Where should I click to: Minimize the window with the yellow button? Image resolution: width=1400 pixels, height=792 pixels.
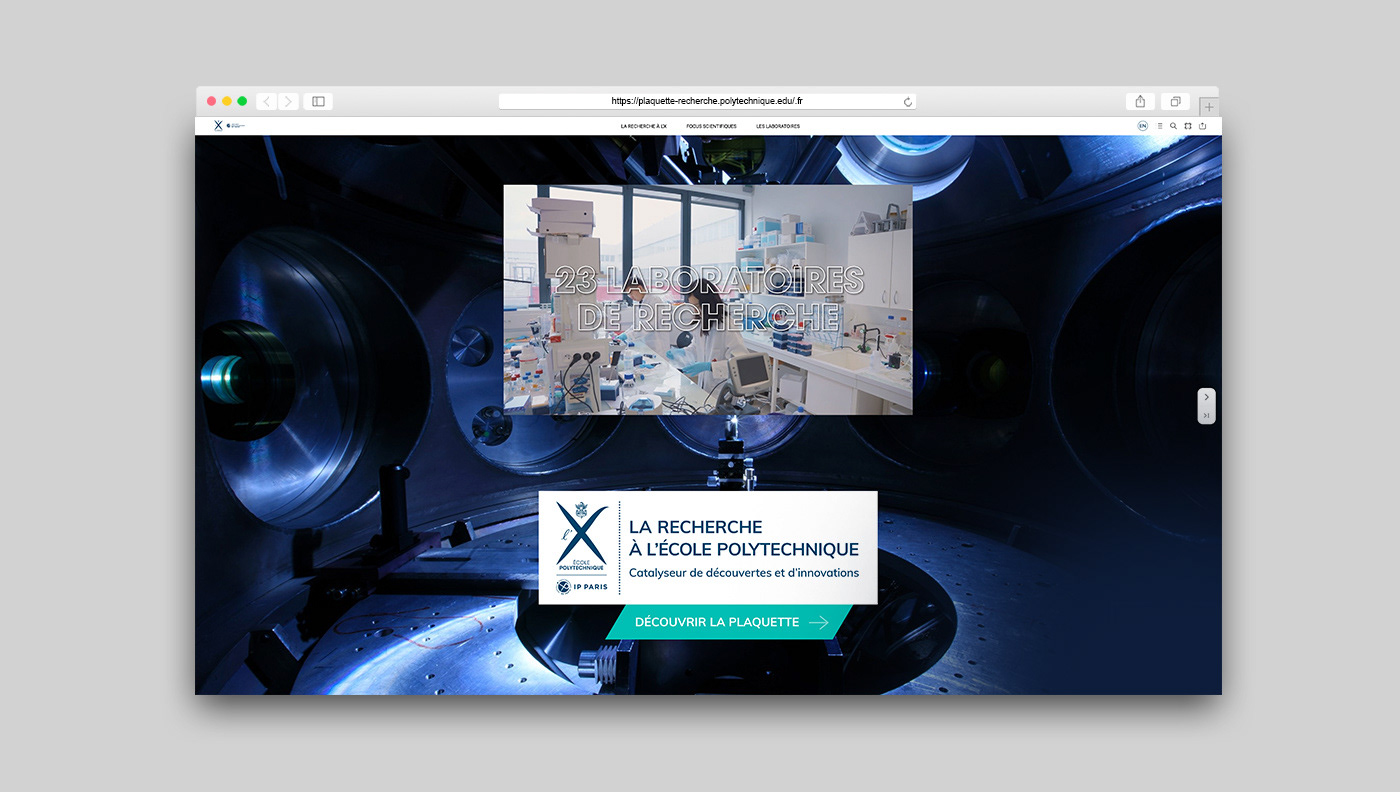click(227, 101)
